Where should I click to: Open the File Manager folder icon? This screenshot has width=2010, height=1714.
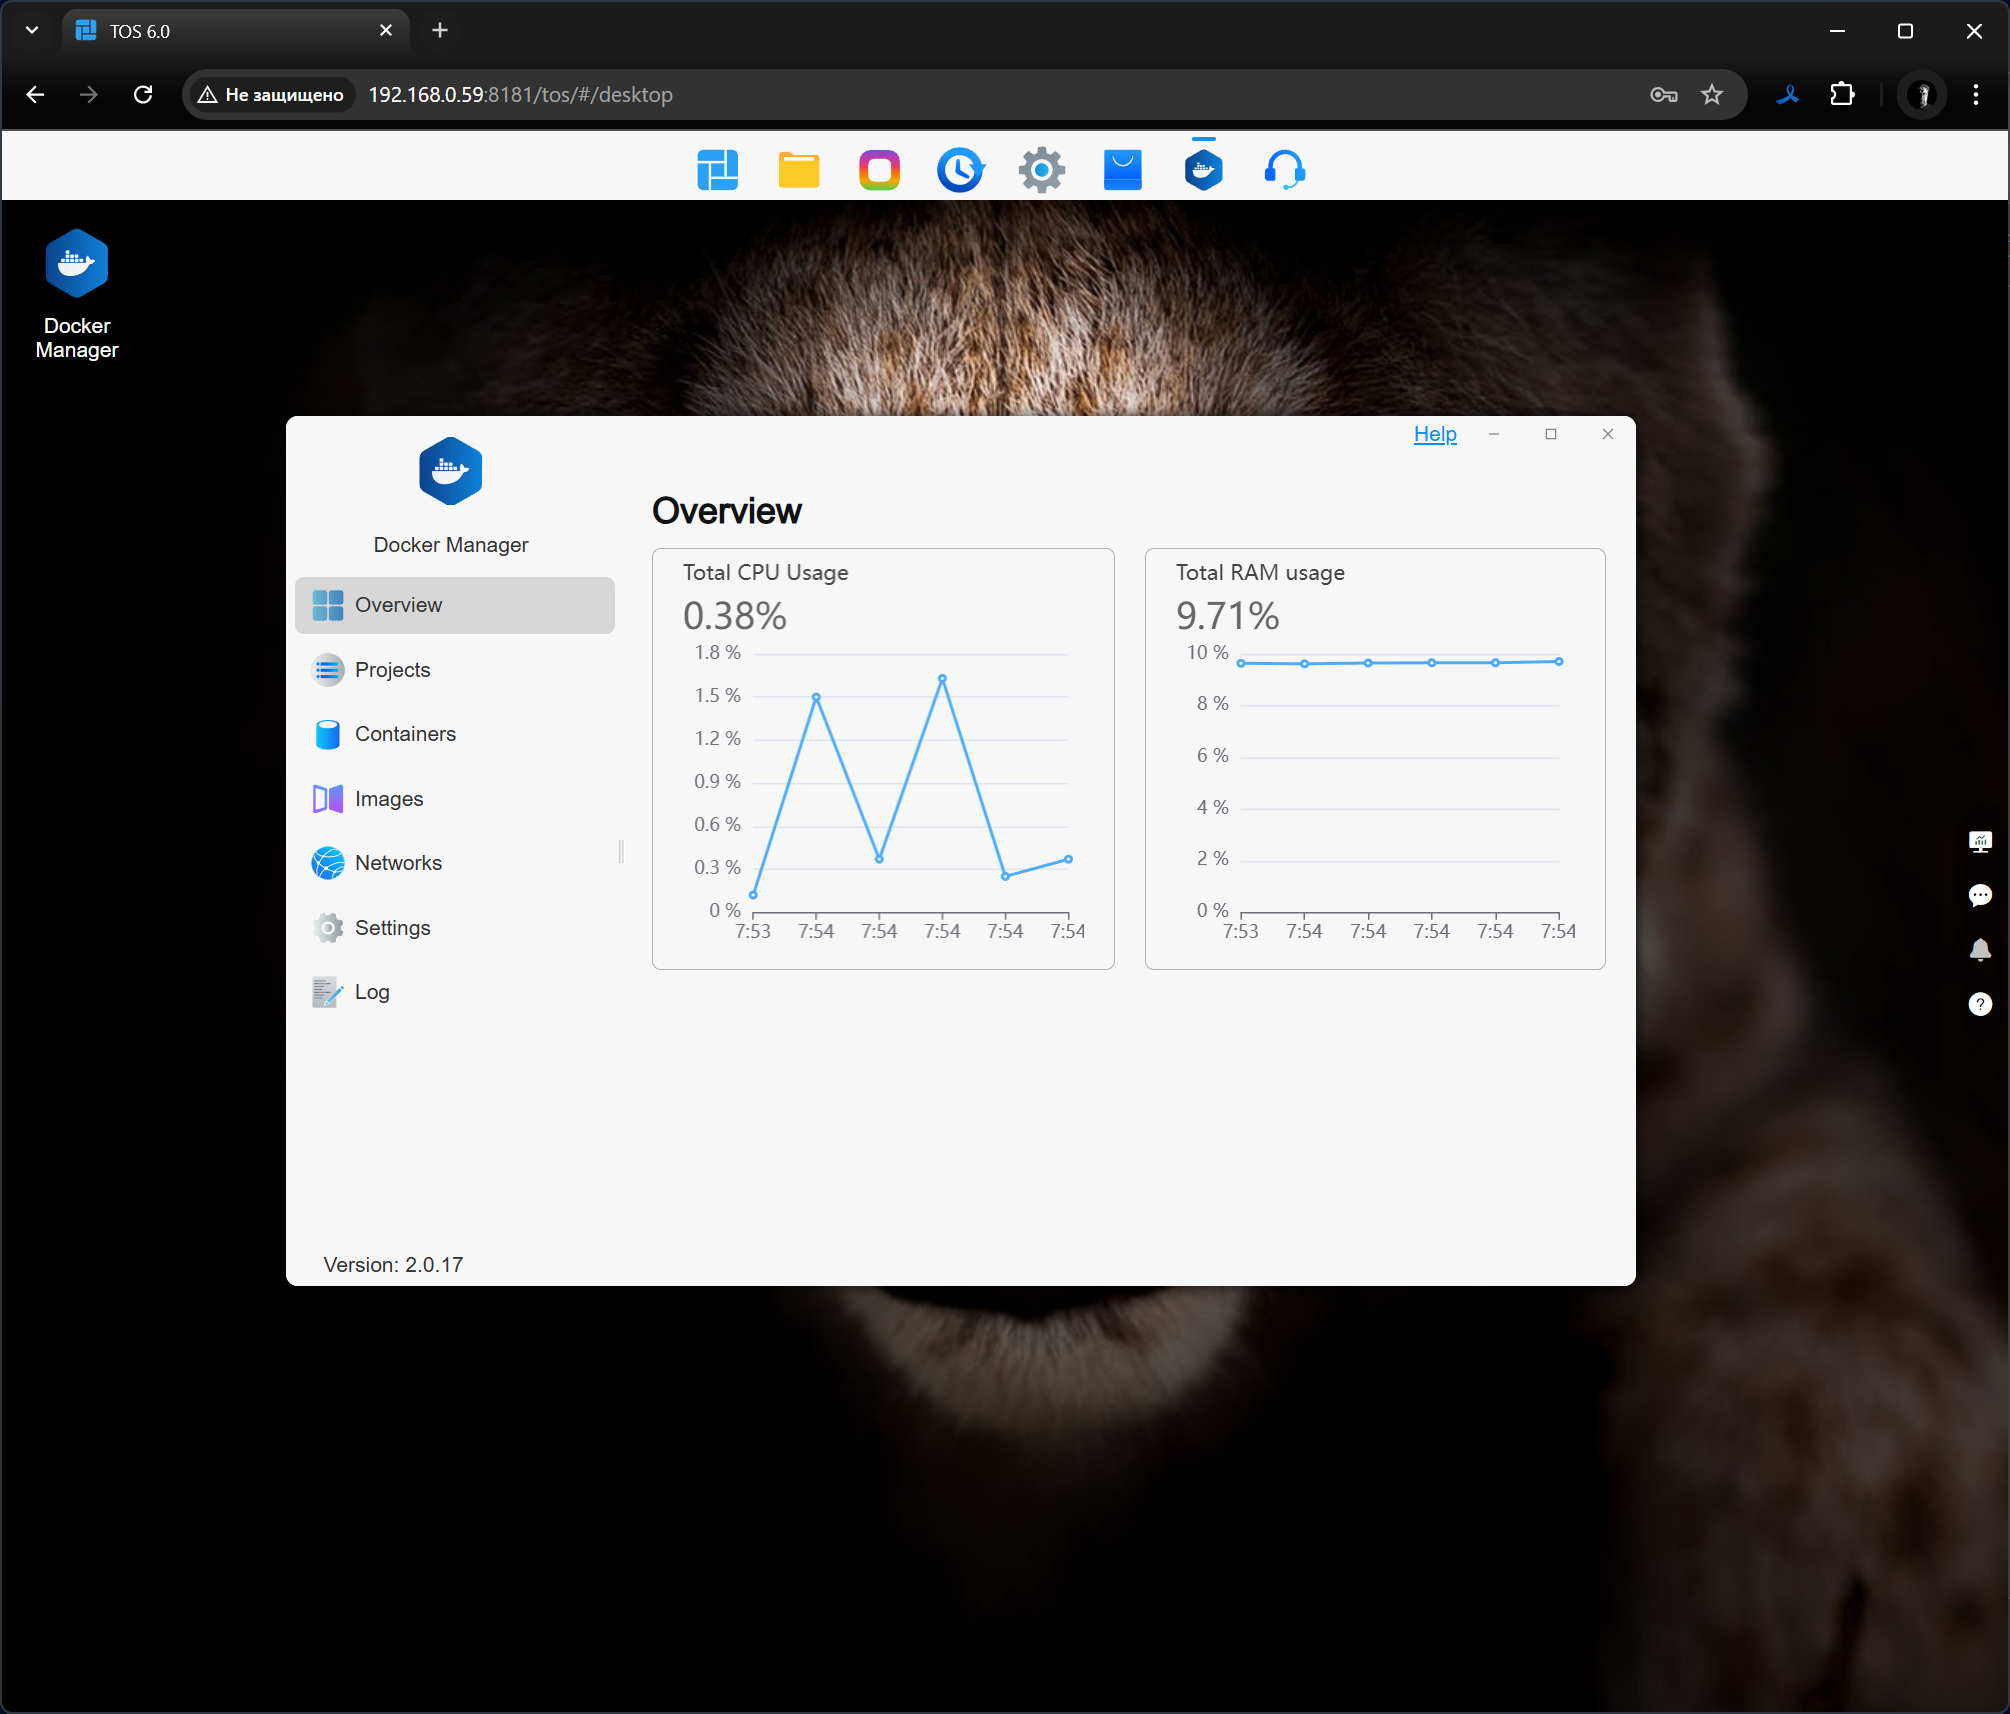(x=798, y=170)
